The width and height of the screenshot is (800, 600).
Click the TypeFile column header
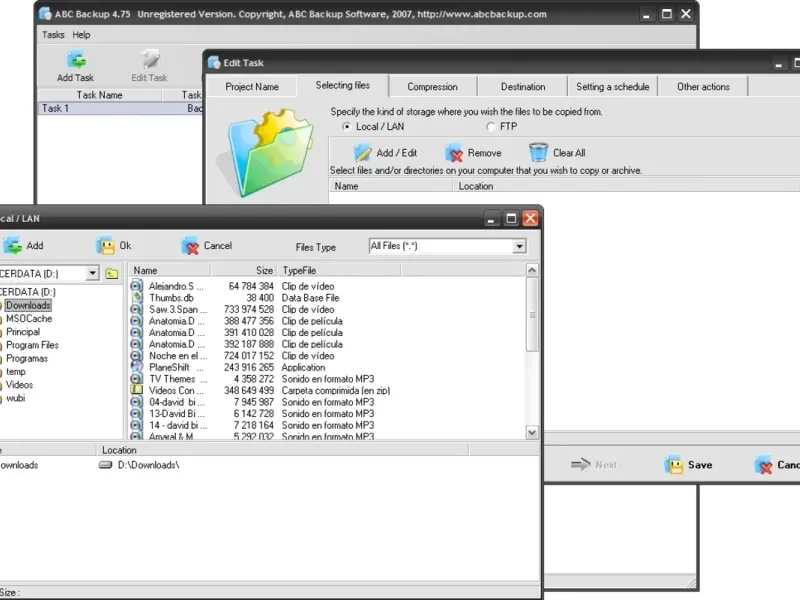(339, 270)
